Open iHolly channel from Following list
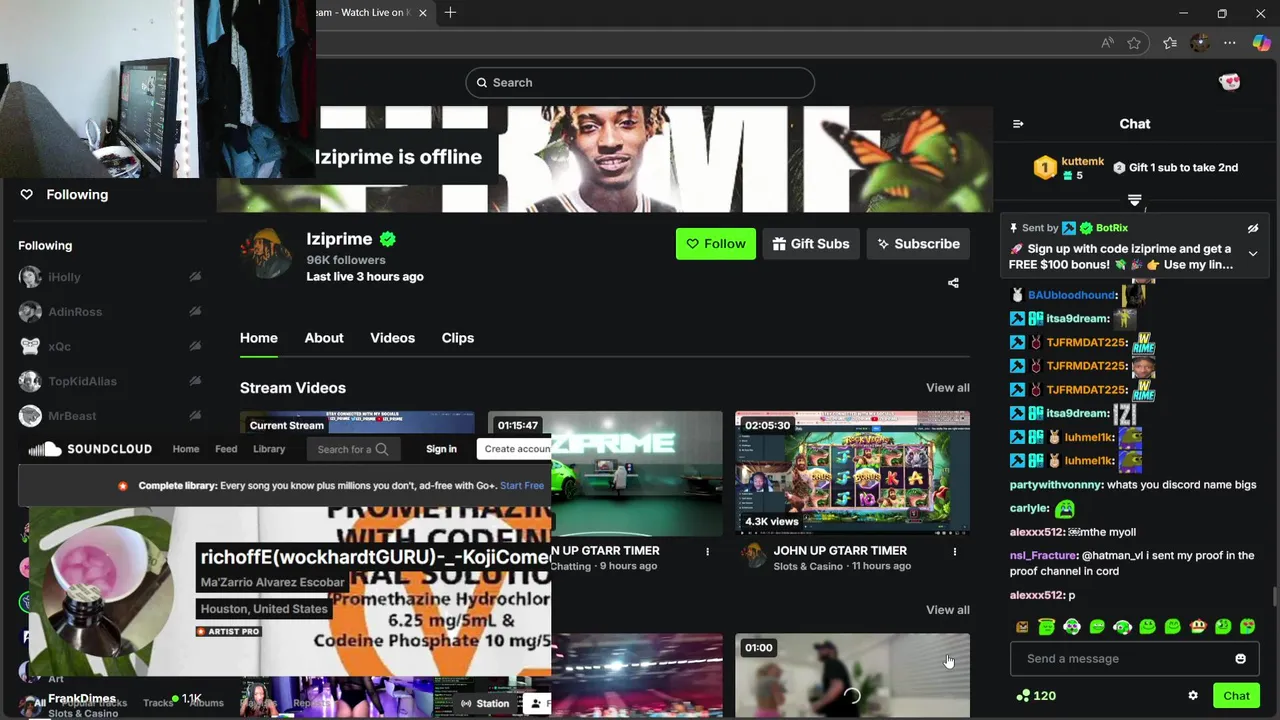1280x720 pixels. coord(64,277)
